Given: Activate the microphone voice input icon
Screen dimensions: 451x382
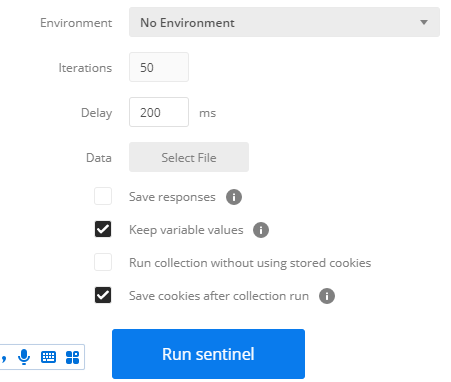Looking at the screenshot, I should (x=24, y=357).
